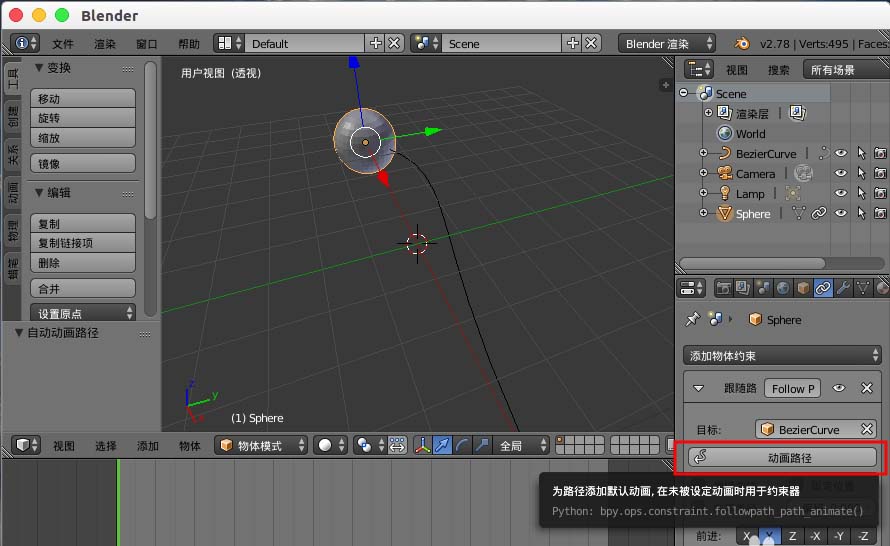Viewport: 890px width, 546px height.
Task: Hide BezierCurve in viewport via eye icon
Action: pyautogui.click(x=841, y=153)
